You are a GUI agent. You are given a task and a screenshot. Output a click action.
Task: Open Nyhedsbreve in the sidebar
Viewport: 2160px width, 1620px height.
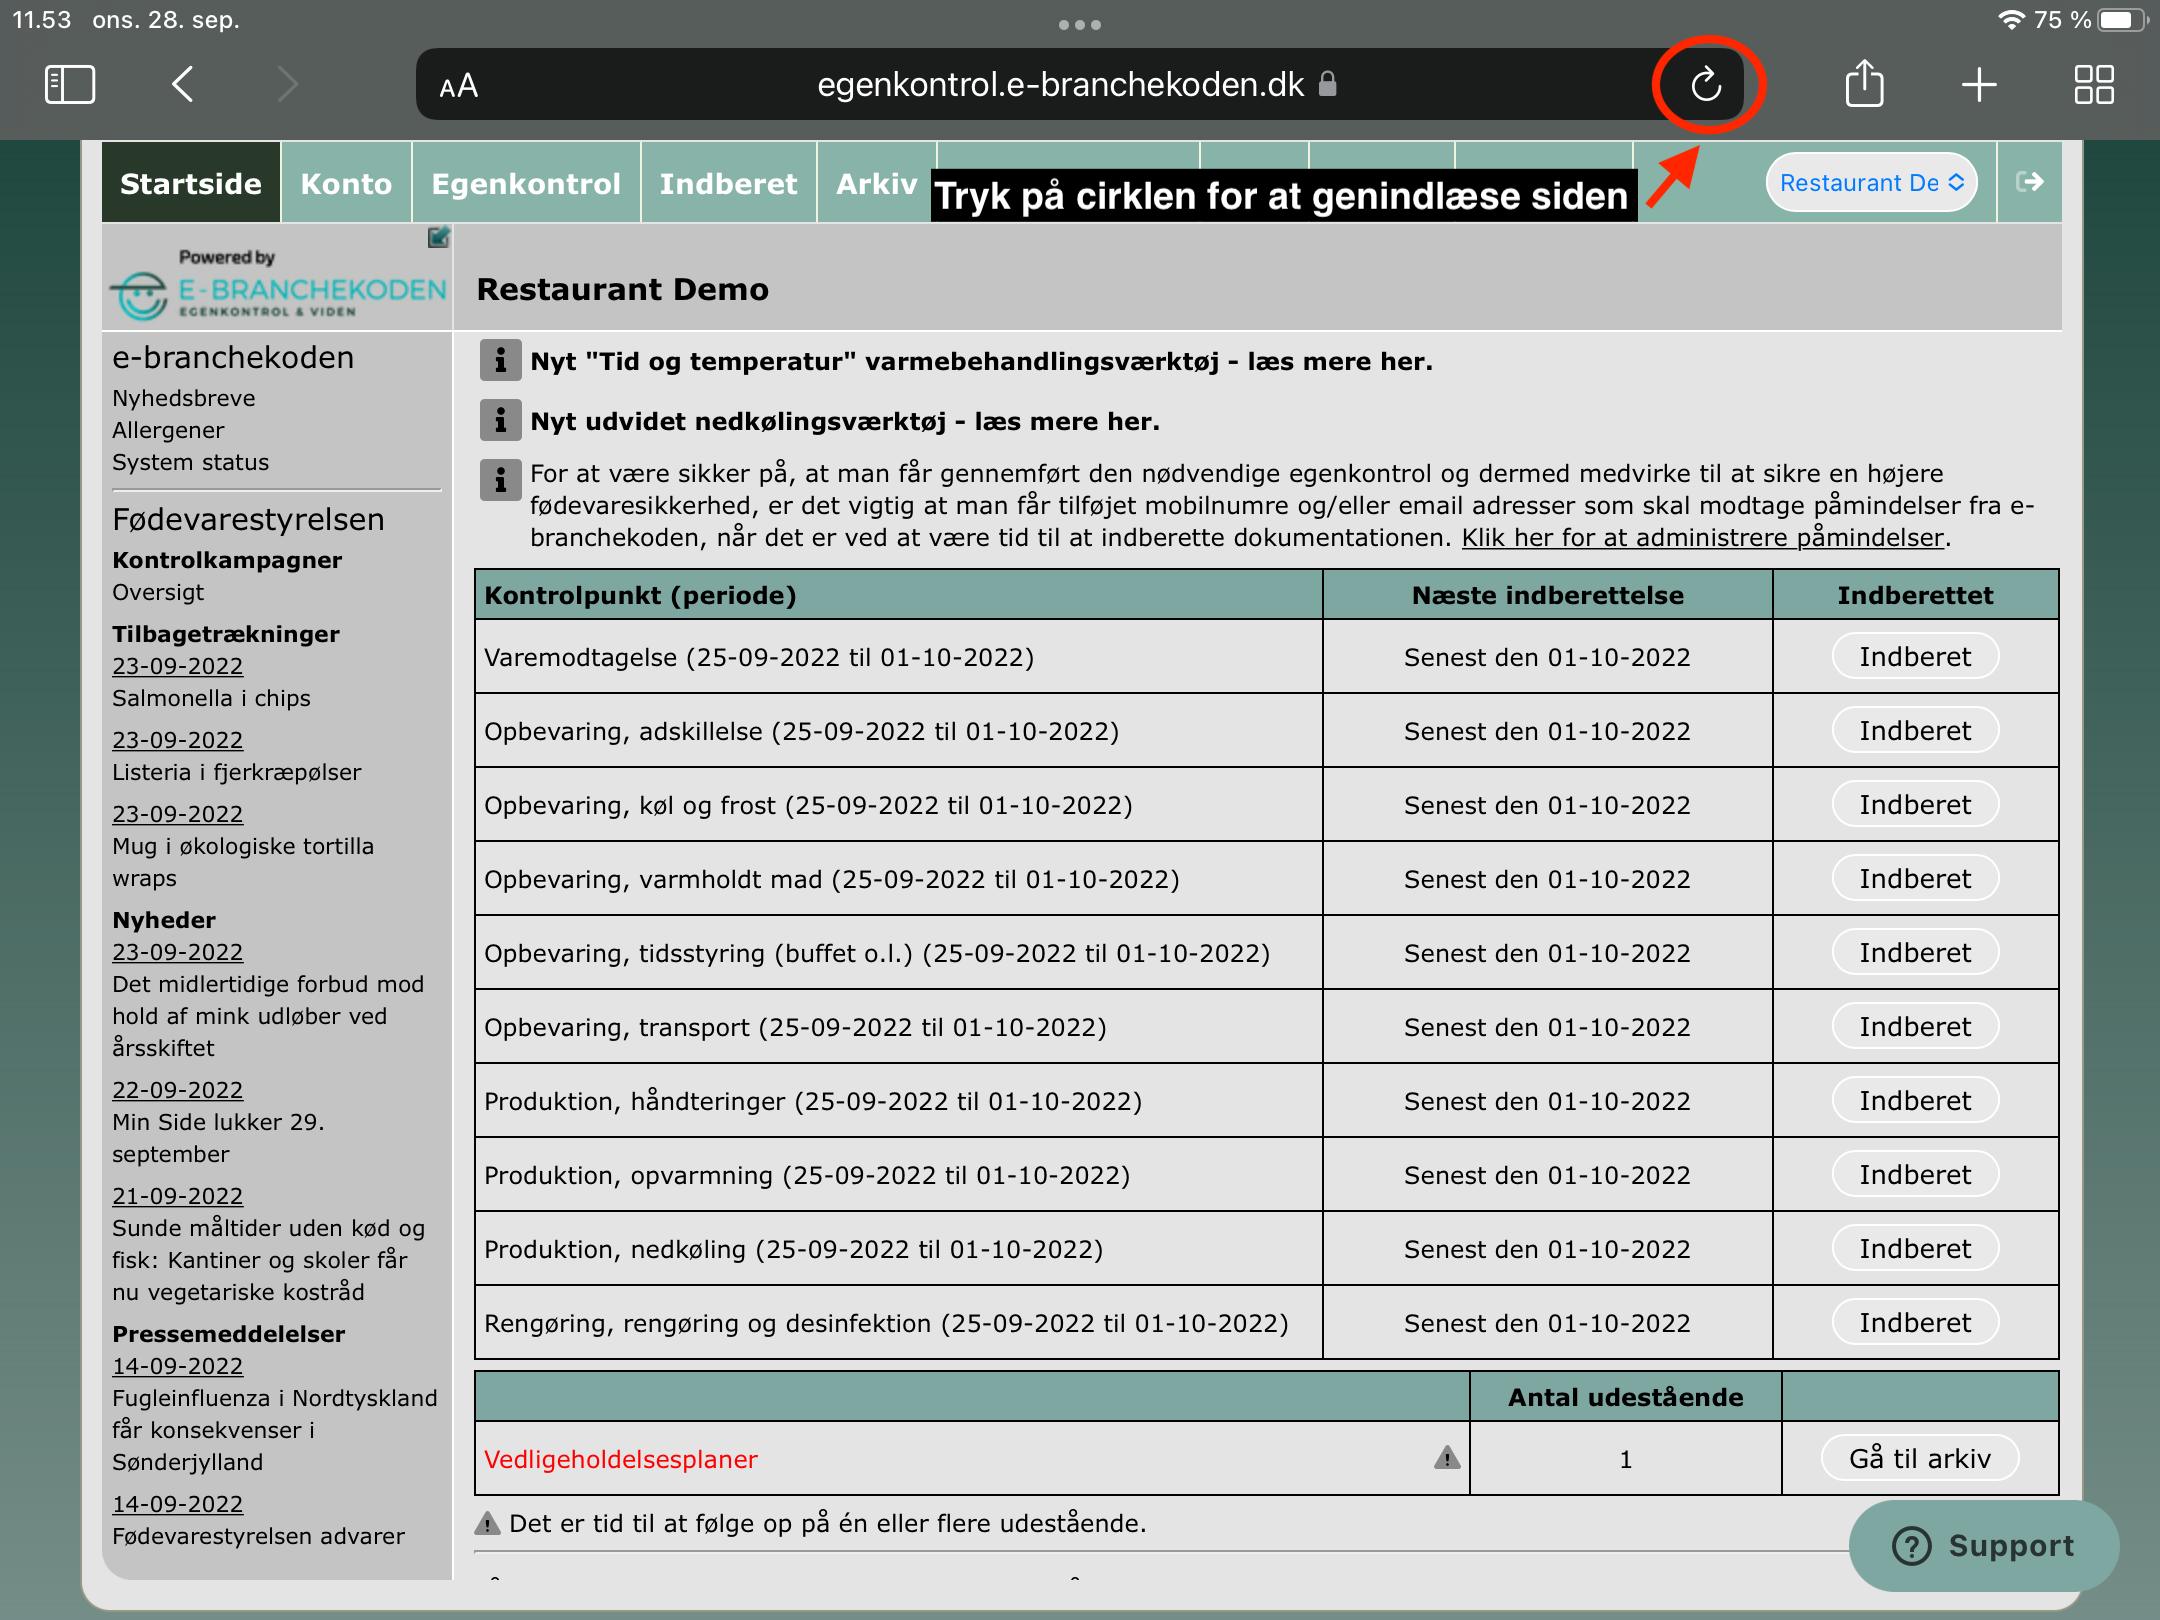pos(184,398)
